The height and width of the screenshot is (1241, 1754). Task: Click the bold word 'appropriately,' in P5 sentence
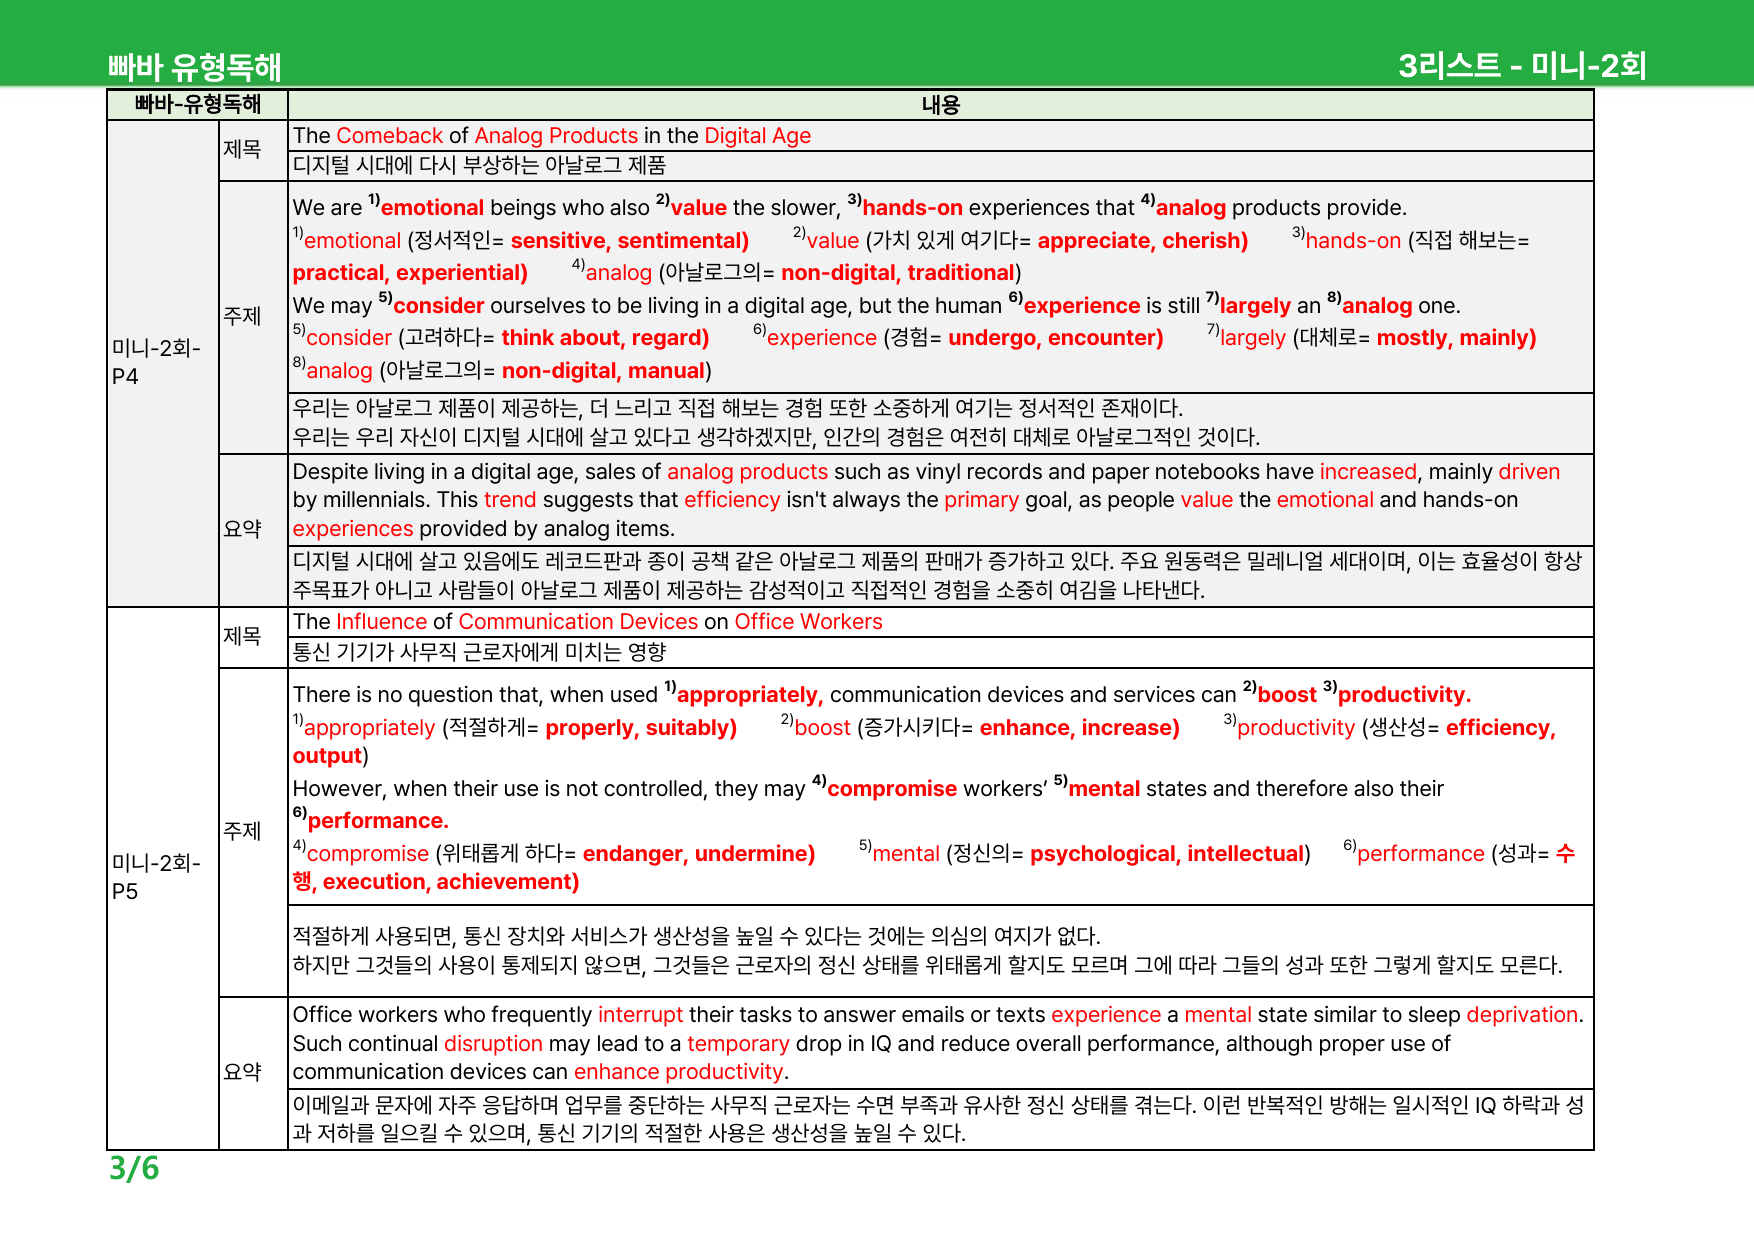[750, 695]
